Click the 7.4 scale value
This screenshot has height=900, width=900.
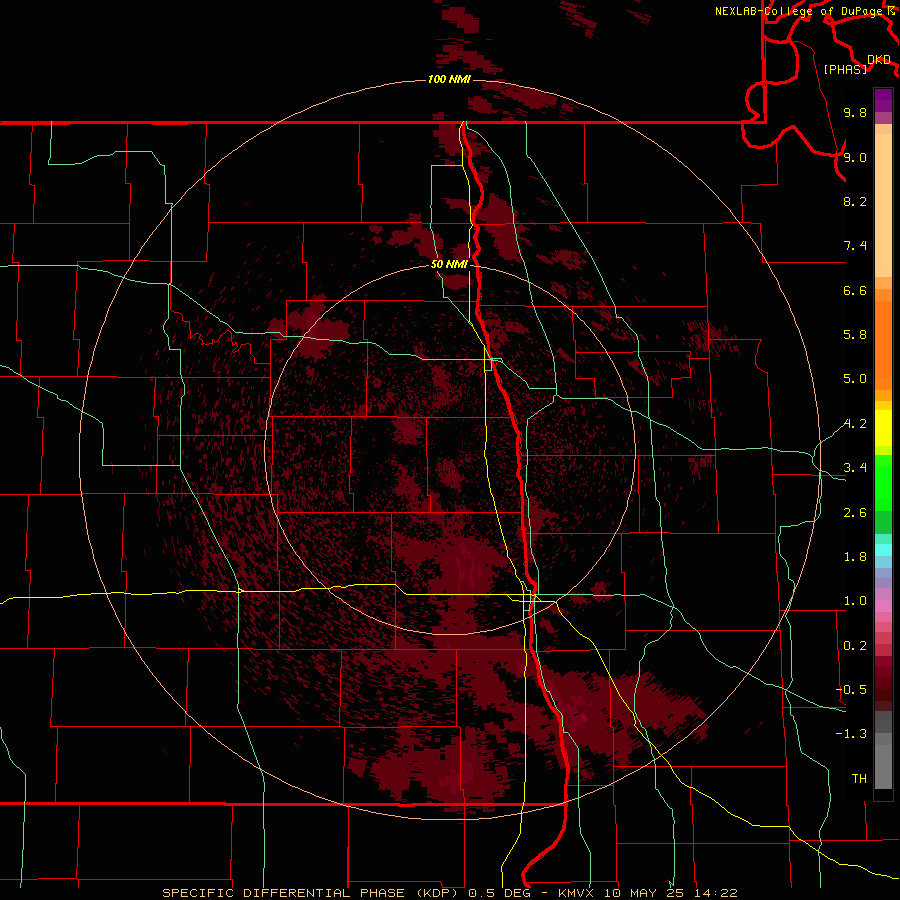point(855,246)
